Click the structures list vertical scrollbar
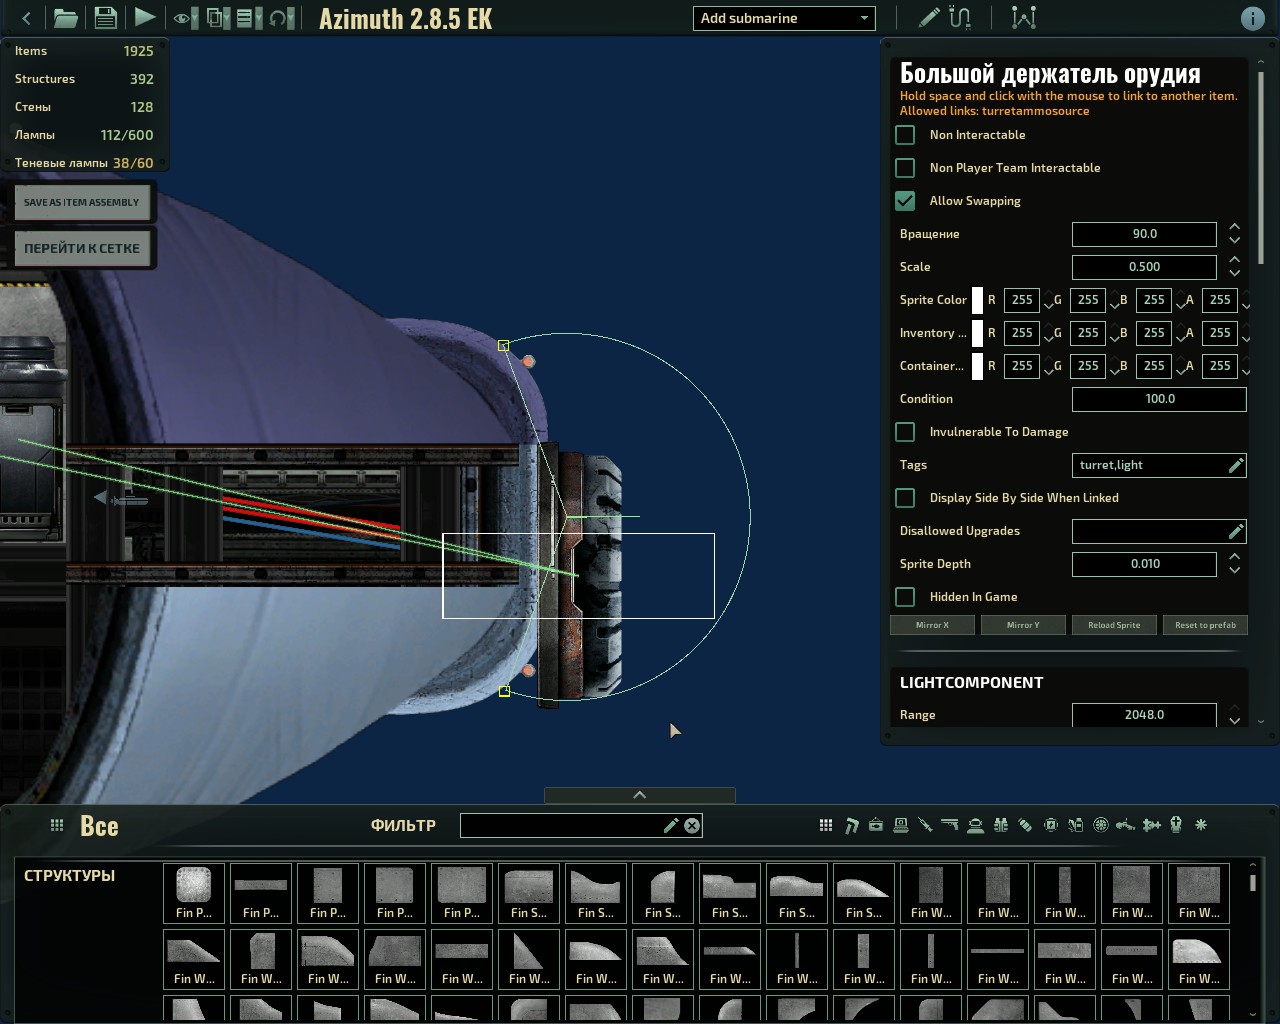Viewport: 1280px width, 1024px height. (1252, 883)
